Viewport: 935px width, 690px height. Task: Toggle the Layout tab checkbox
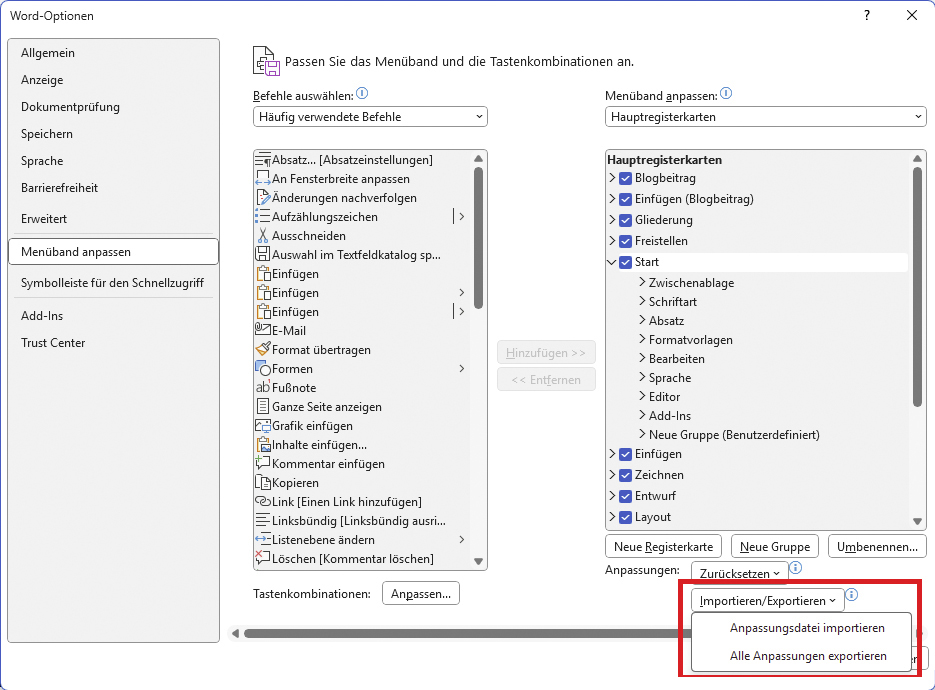[x=626, y=517]
